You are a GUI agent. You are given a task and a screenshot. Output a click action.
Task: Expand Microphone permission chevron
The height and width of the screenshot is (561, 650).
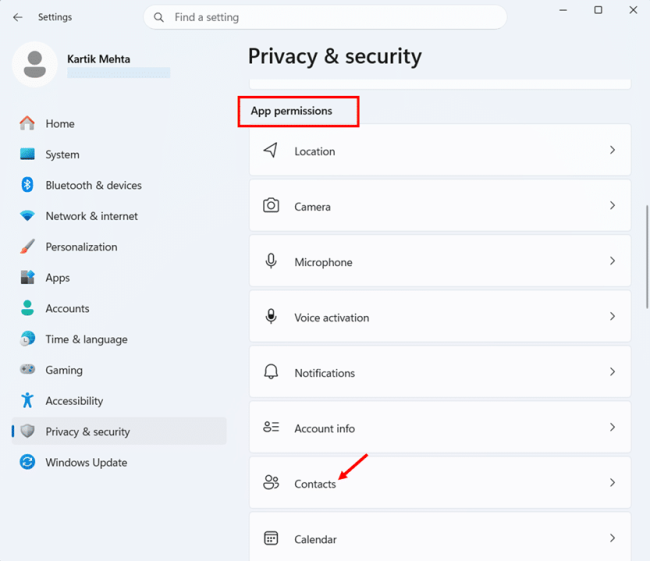tap(612, 261)
